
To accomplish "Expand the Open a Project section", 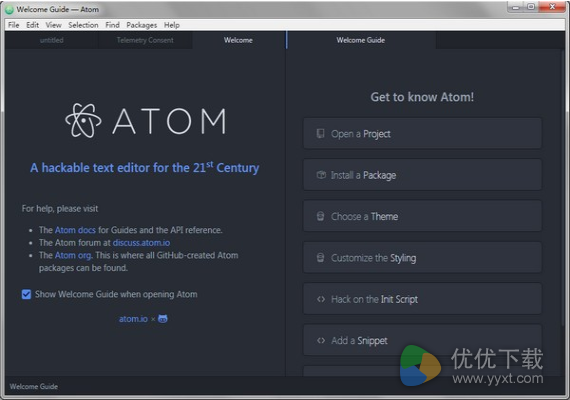I will (422, 133).
